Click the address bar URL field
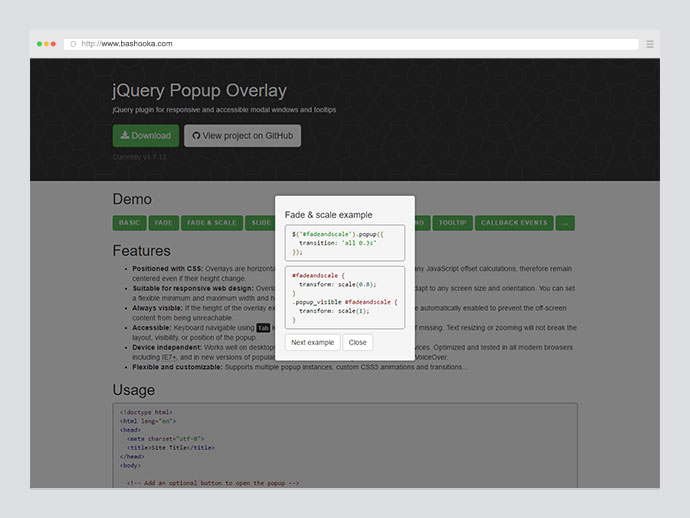Viewport: 690px width, 518px height. (351, 44)
